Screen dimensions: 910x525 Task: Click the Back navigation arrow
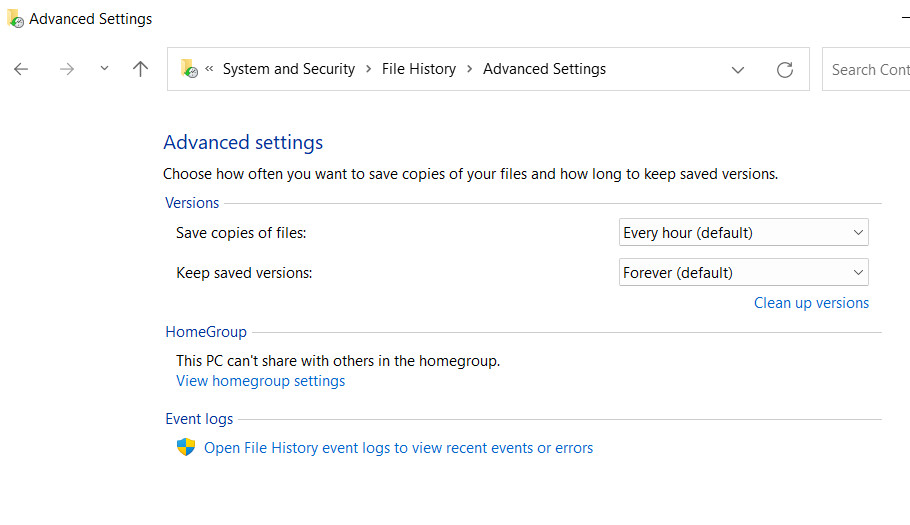[x=21, y=69]
